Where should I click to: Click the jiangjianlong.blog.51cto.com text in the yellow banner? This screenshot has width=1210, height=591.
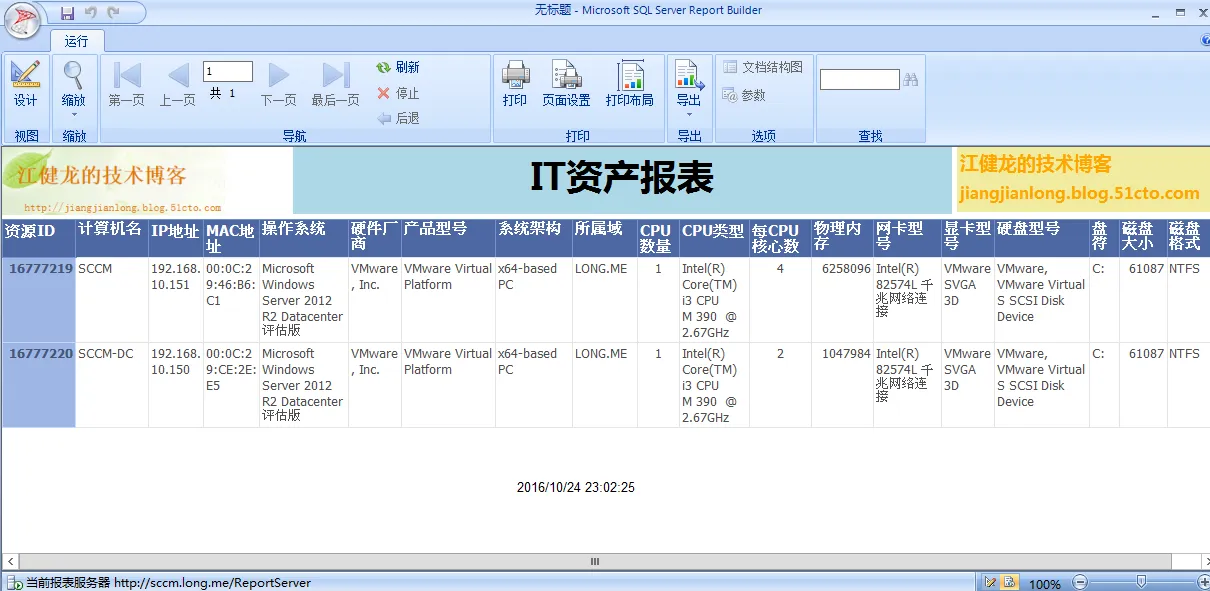pyautogui.click(x=1079, y=194)
